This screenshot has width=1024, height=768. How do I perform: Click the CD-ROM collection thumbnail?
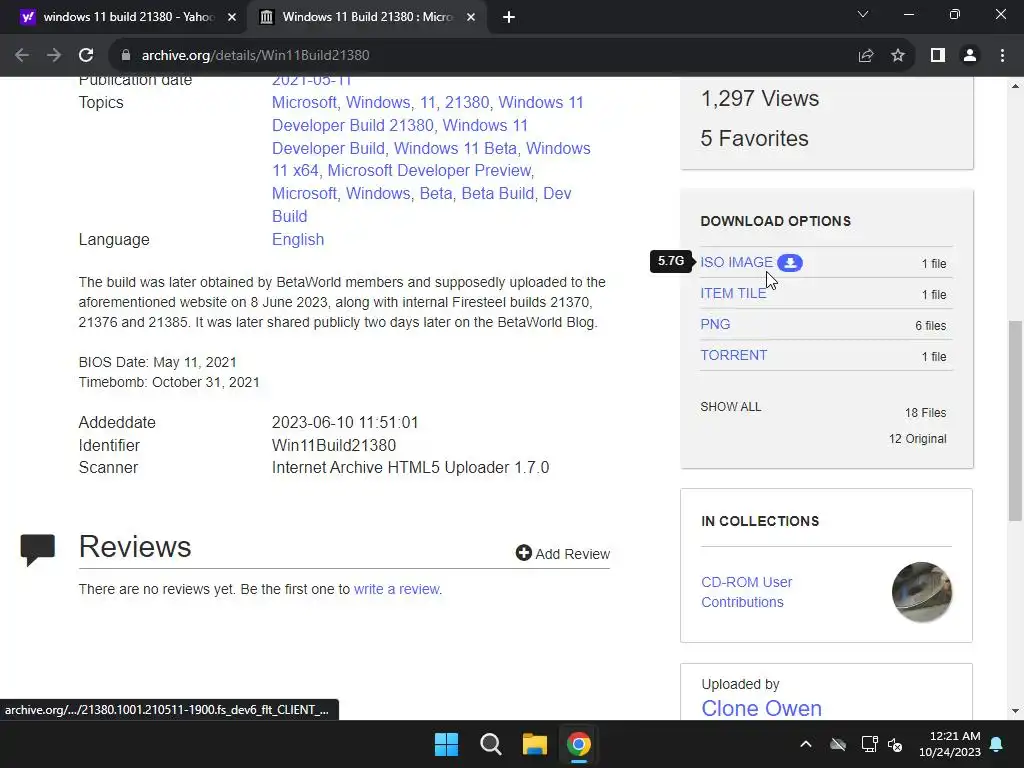921,592
